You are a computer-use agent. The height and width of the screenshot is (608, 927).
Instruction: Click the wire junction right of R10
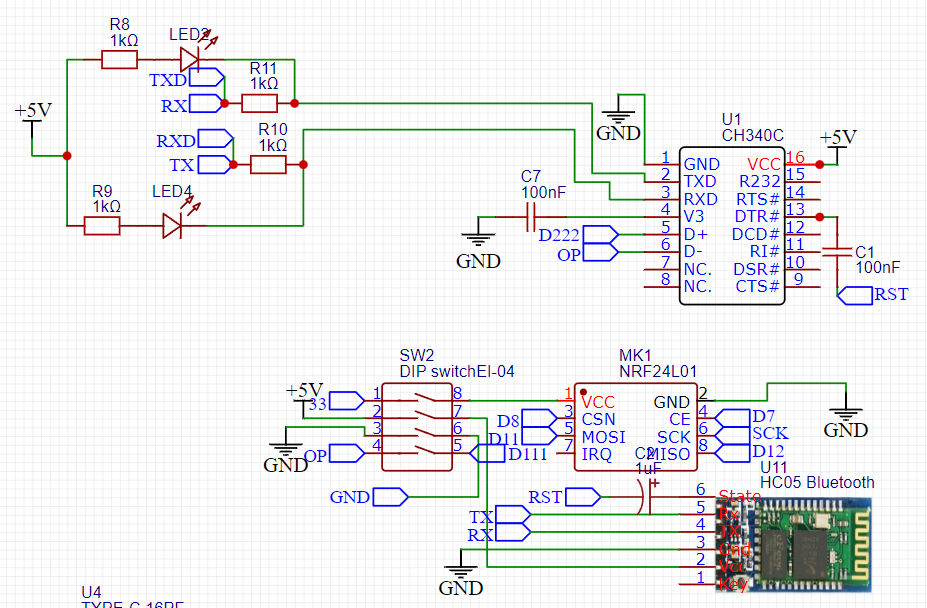click(303, 164)
